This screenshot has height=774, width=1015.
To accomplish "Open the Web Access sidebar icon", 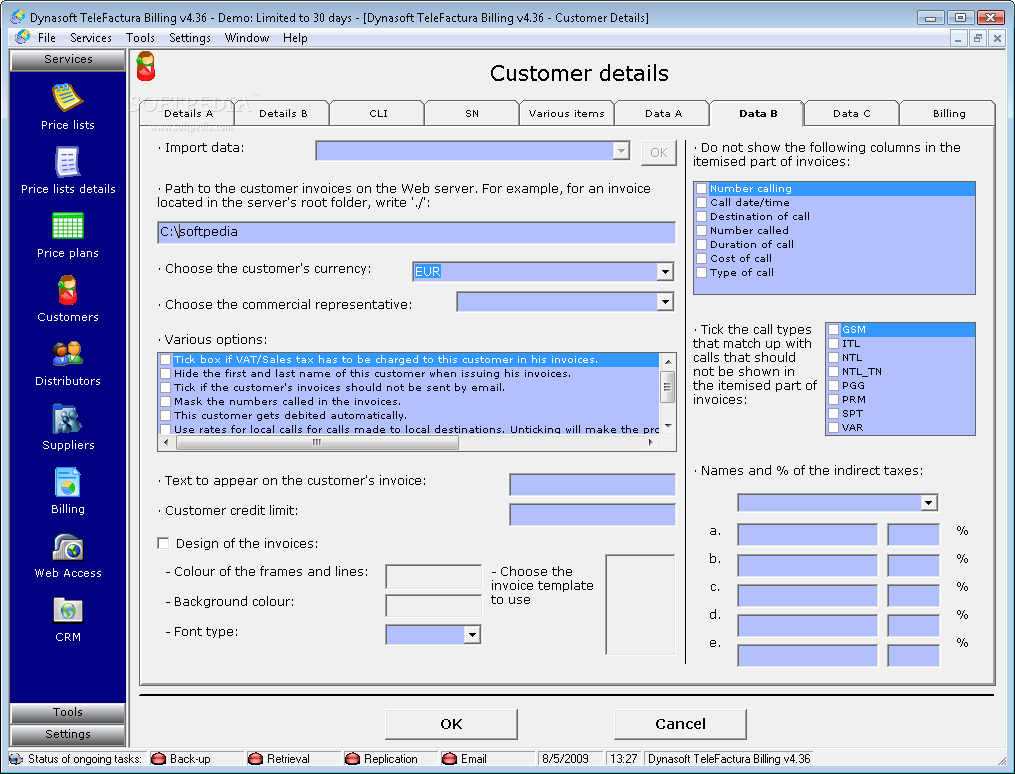I will pos(67,547).
